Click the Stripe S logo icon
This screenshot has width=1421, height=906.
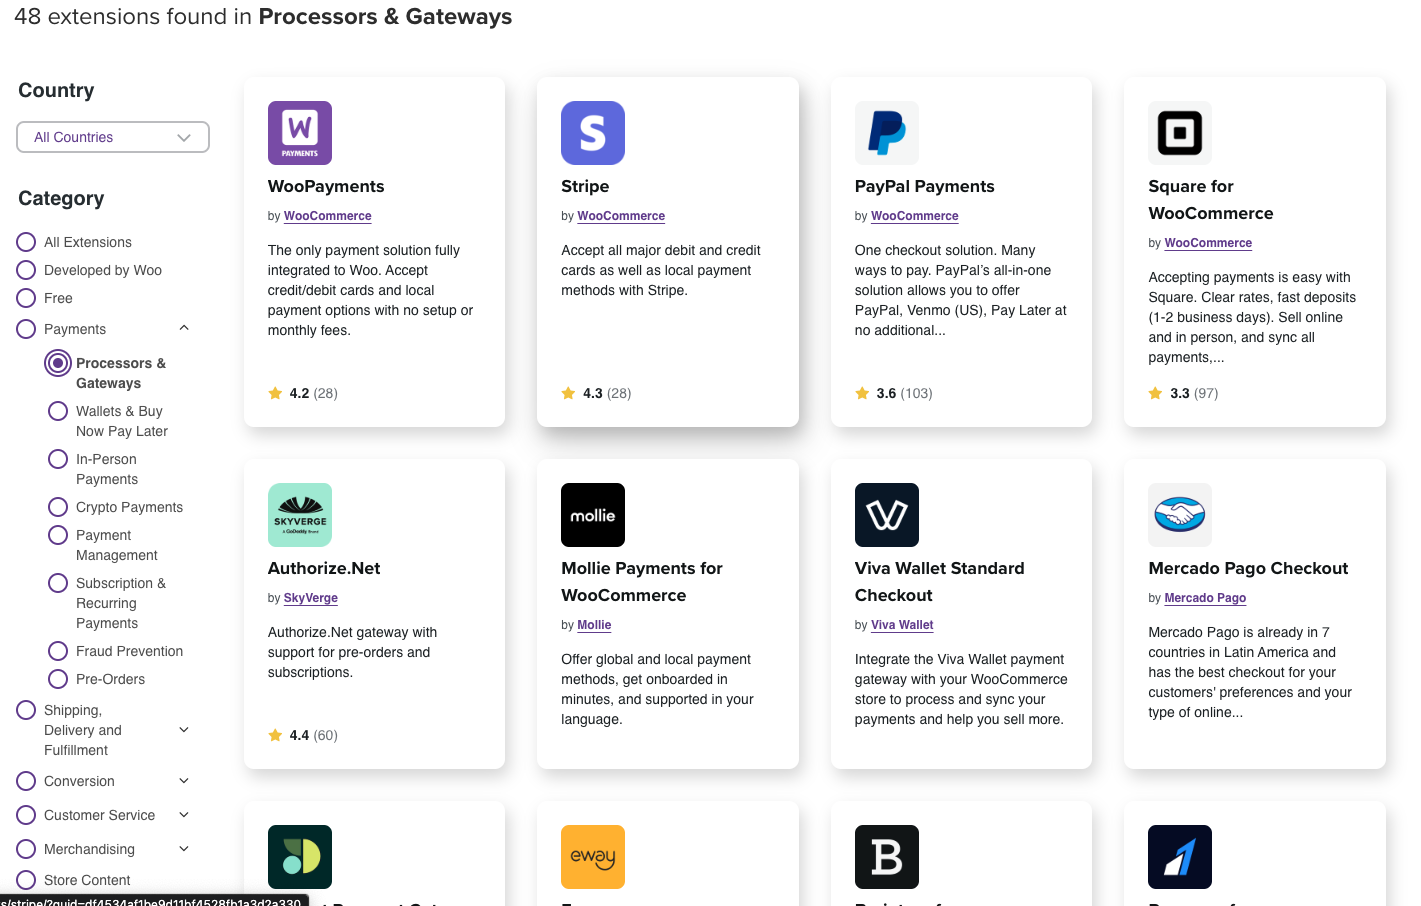tap(593, 133)
